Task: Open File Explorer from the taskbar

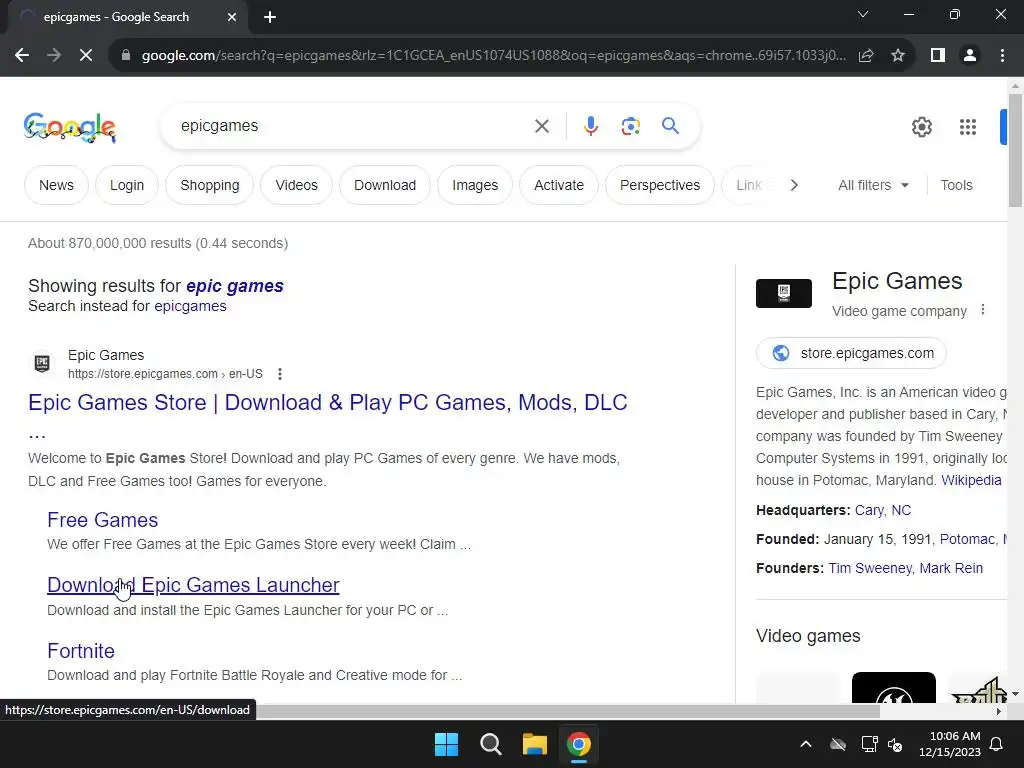Action: [534, 744]
